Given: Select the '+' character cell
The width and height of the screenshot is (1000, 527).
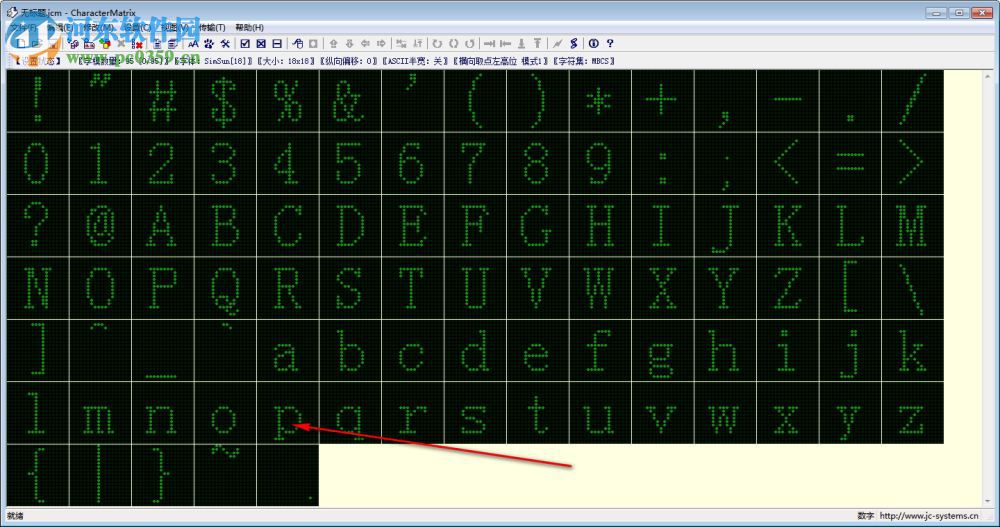Looking at the screenshot, I should tap(663, 101).
